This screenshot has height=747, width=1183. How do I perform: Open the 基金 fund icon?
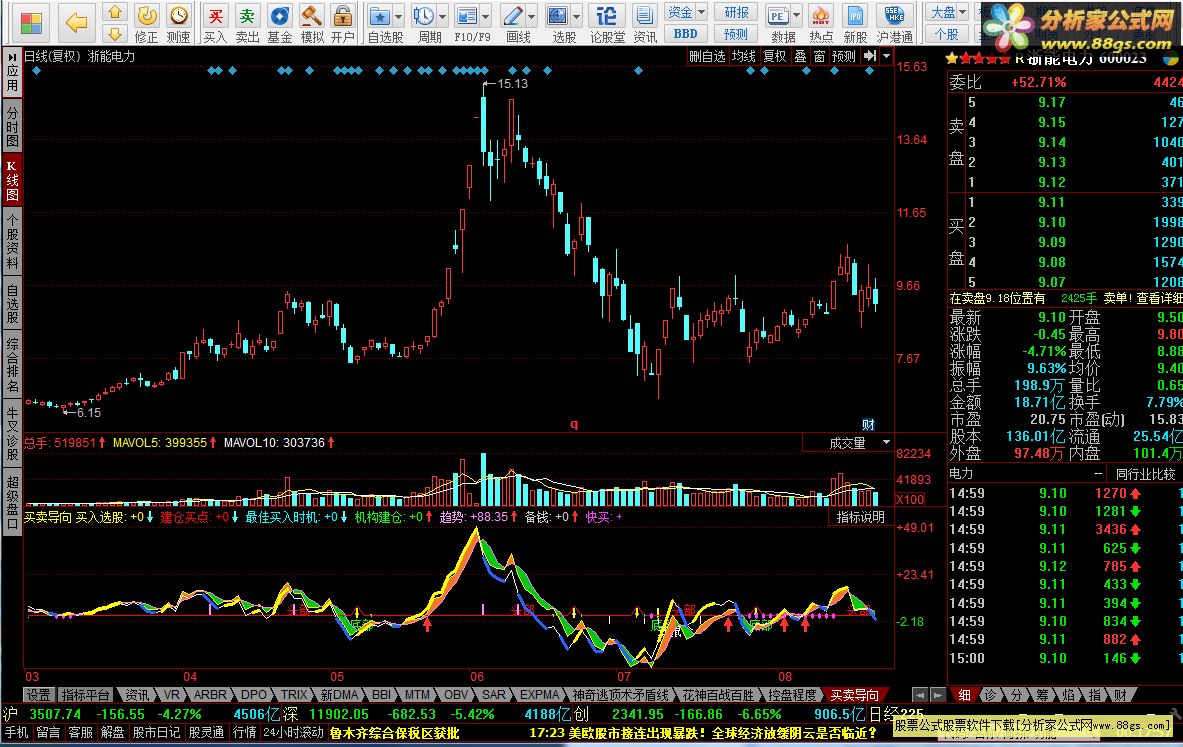pos(279,23)
